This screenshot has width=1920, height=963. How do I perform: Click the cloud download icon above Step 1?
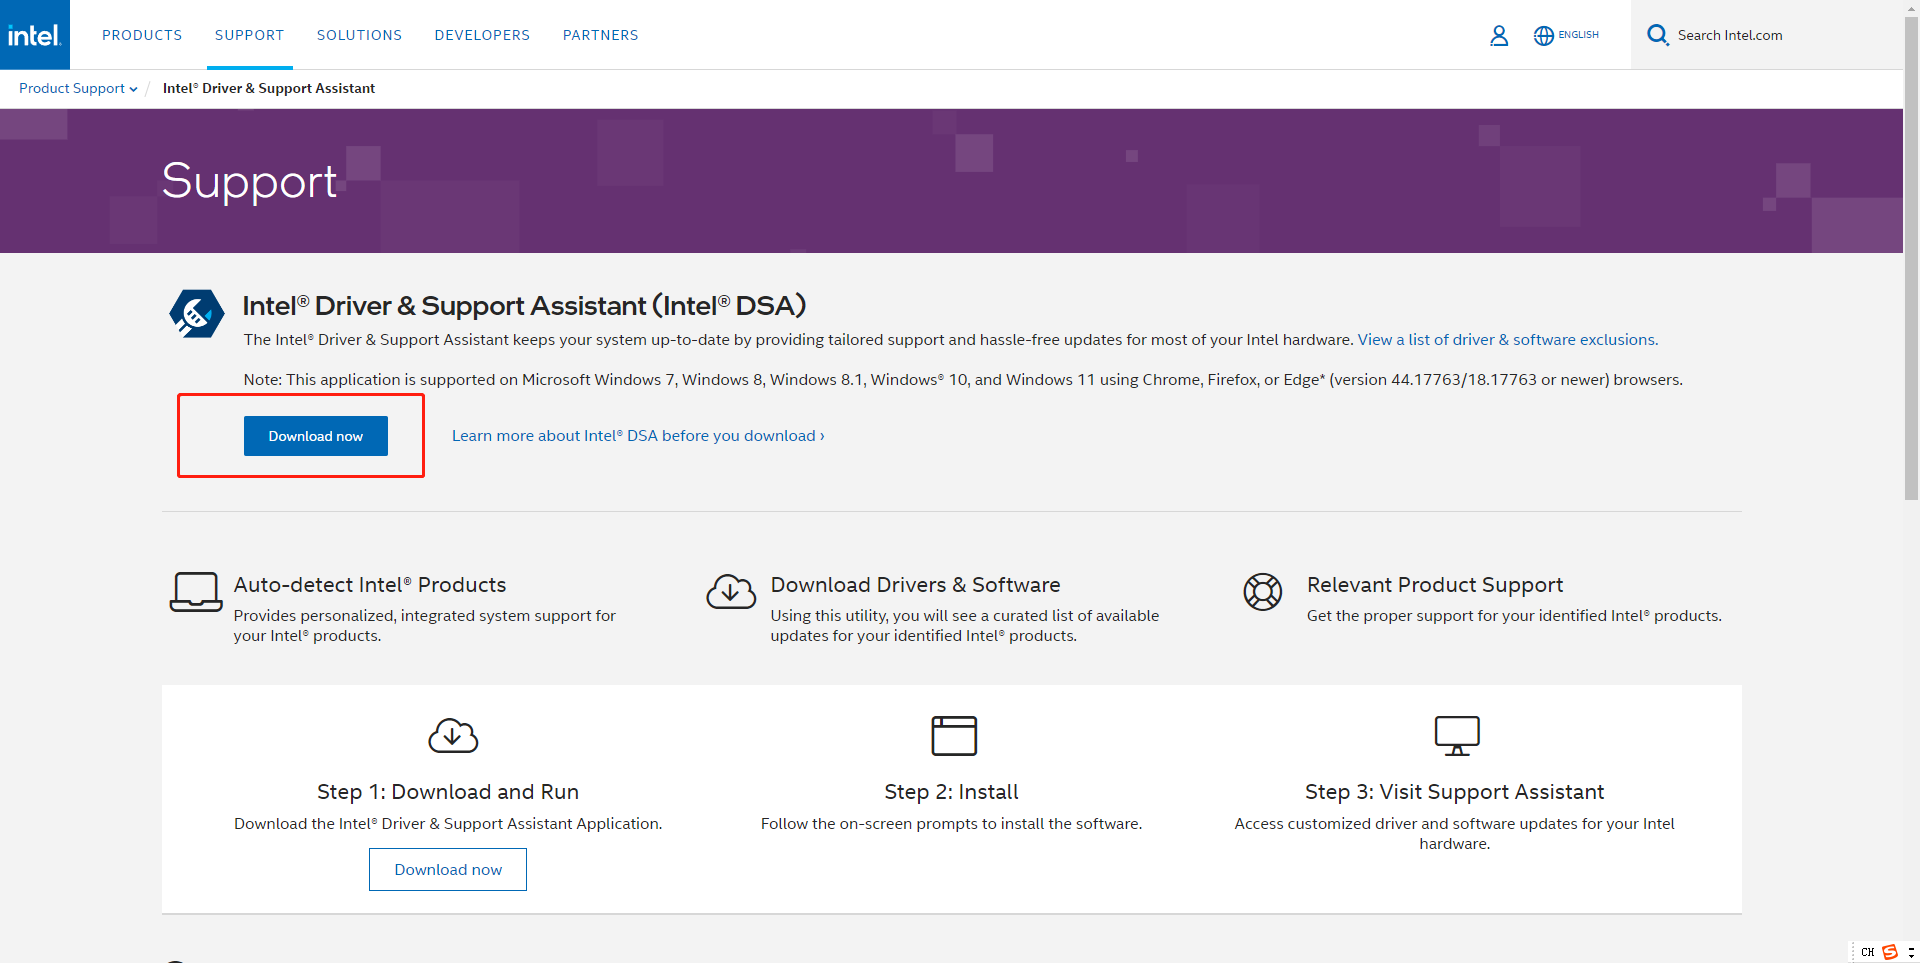point(453,736)
